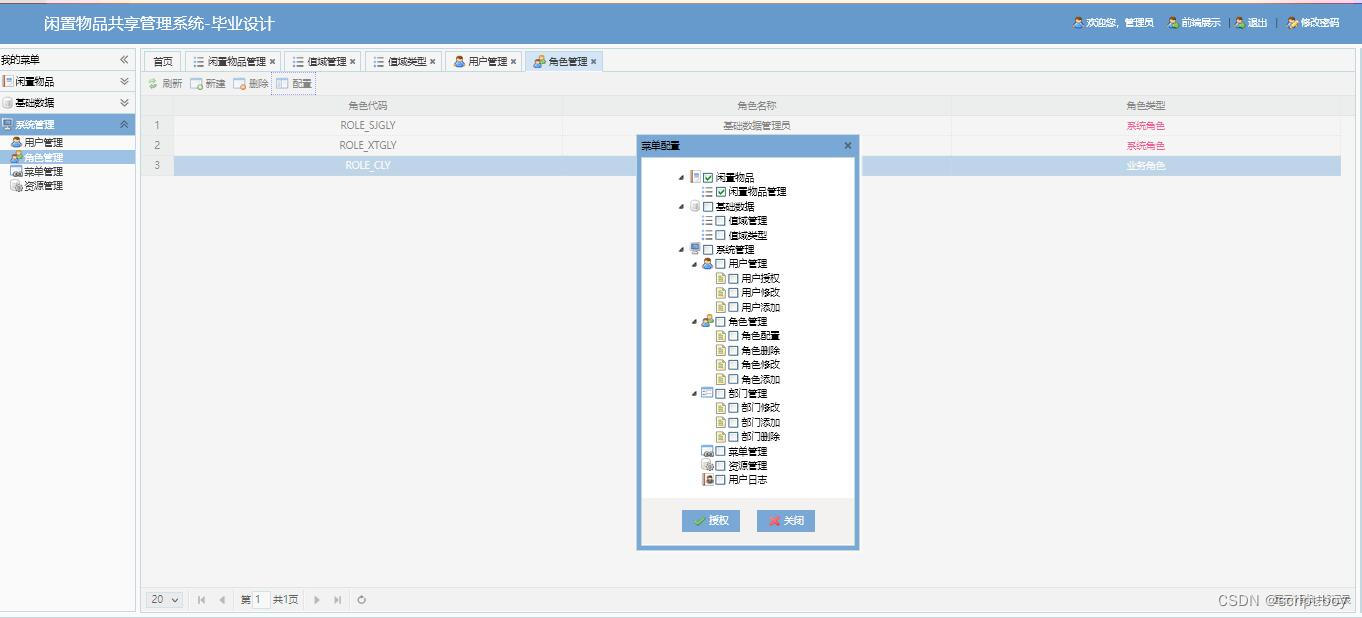Click the pager reload icon

pyautogui.click(x=361, y=600)
